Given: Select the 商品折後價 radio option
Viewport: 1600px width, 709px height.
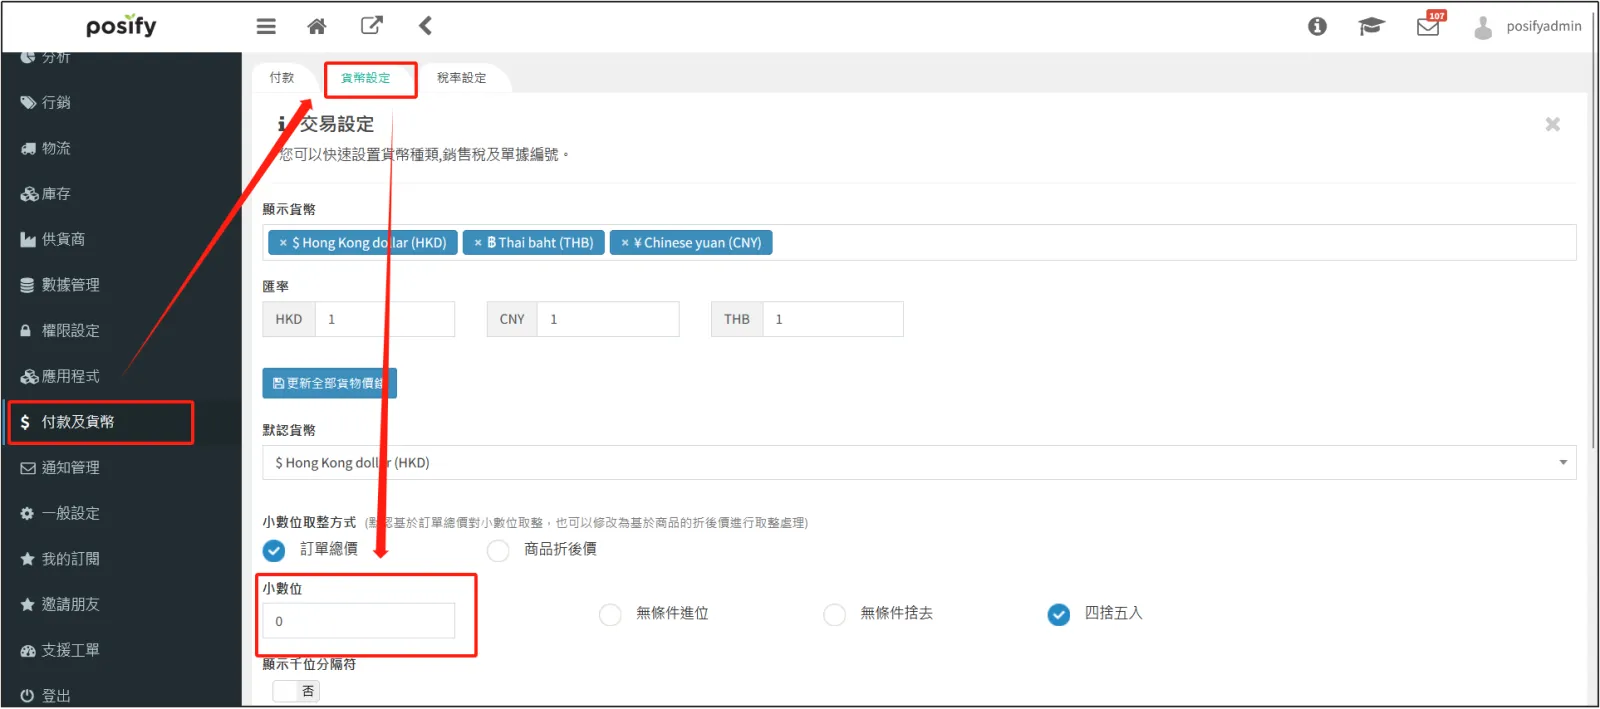Looking at the screenshot, I should 498,550.
